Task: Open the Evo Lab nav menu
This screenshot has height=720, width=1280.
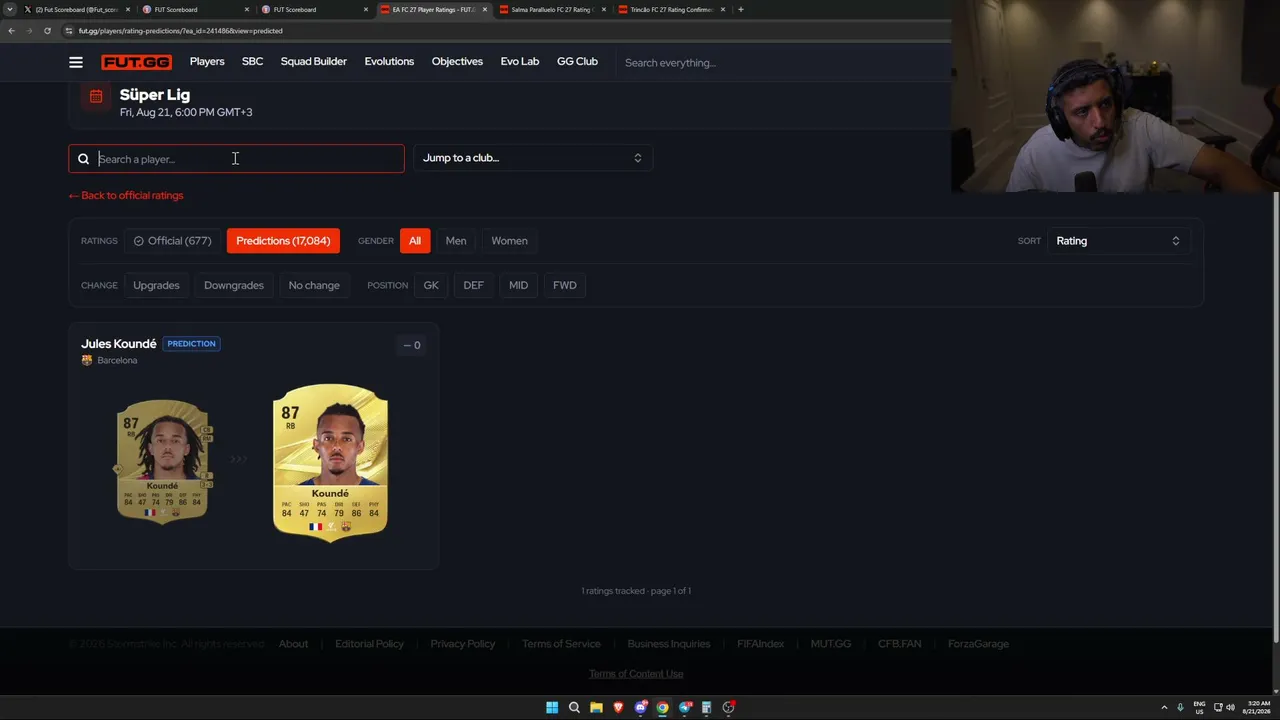Action: (520, 62)
